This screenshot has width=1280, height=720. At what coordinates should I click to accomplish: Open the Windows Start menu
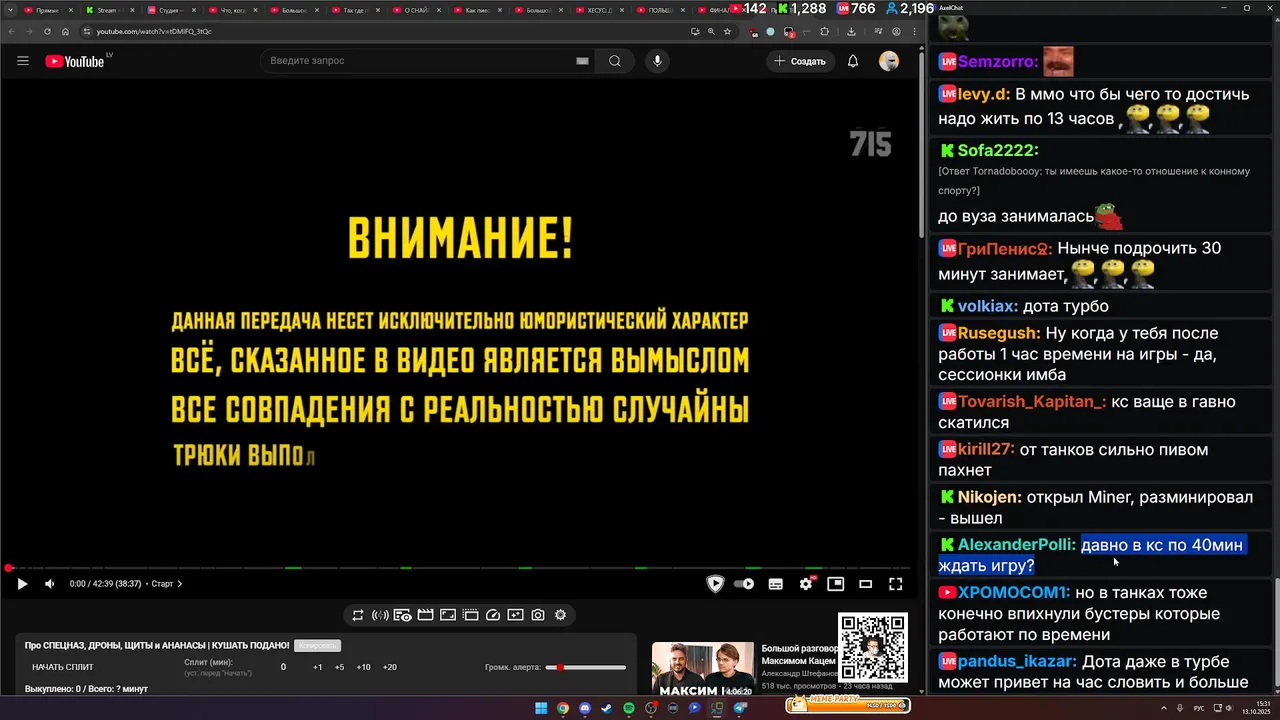click(x=541, y=708)
